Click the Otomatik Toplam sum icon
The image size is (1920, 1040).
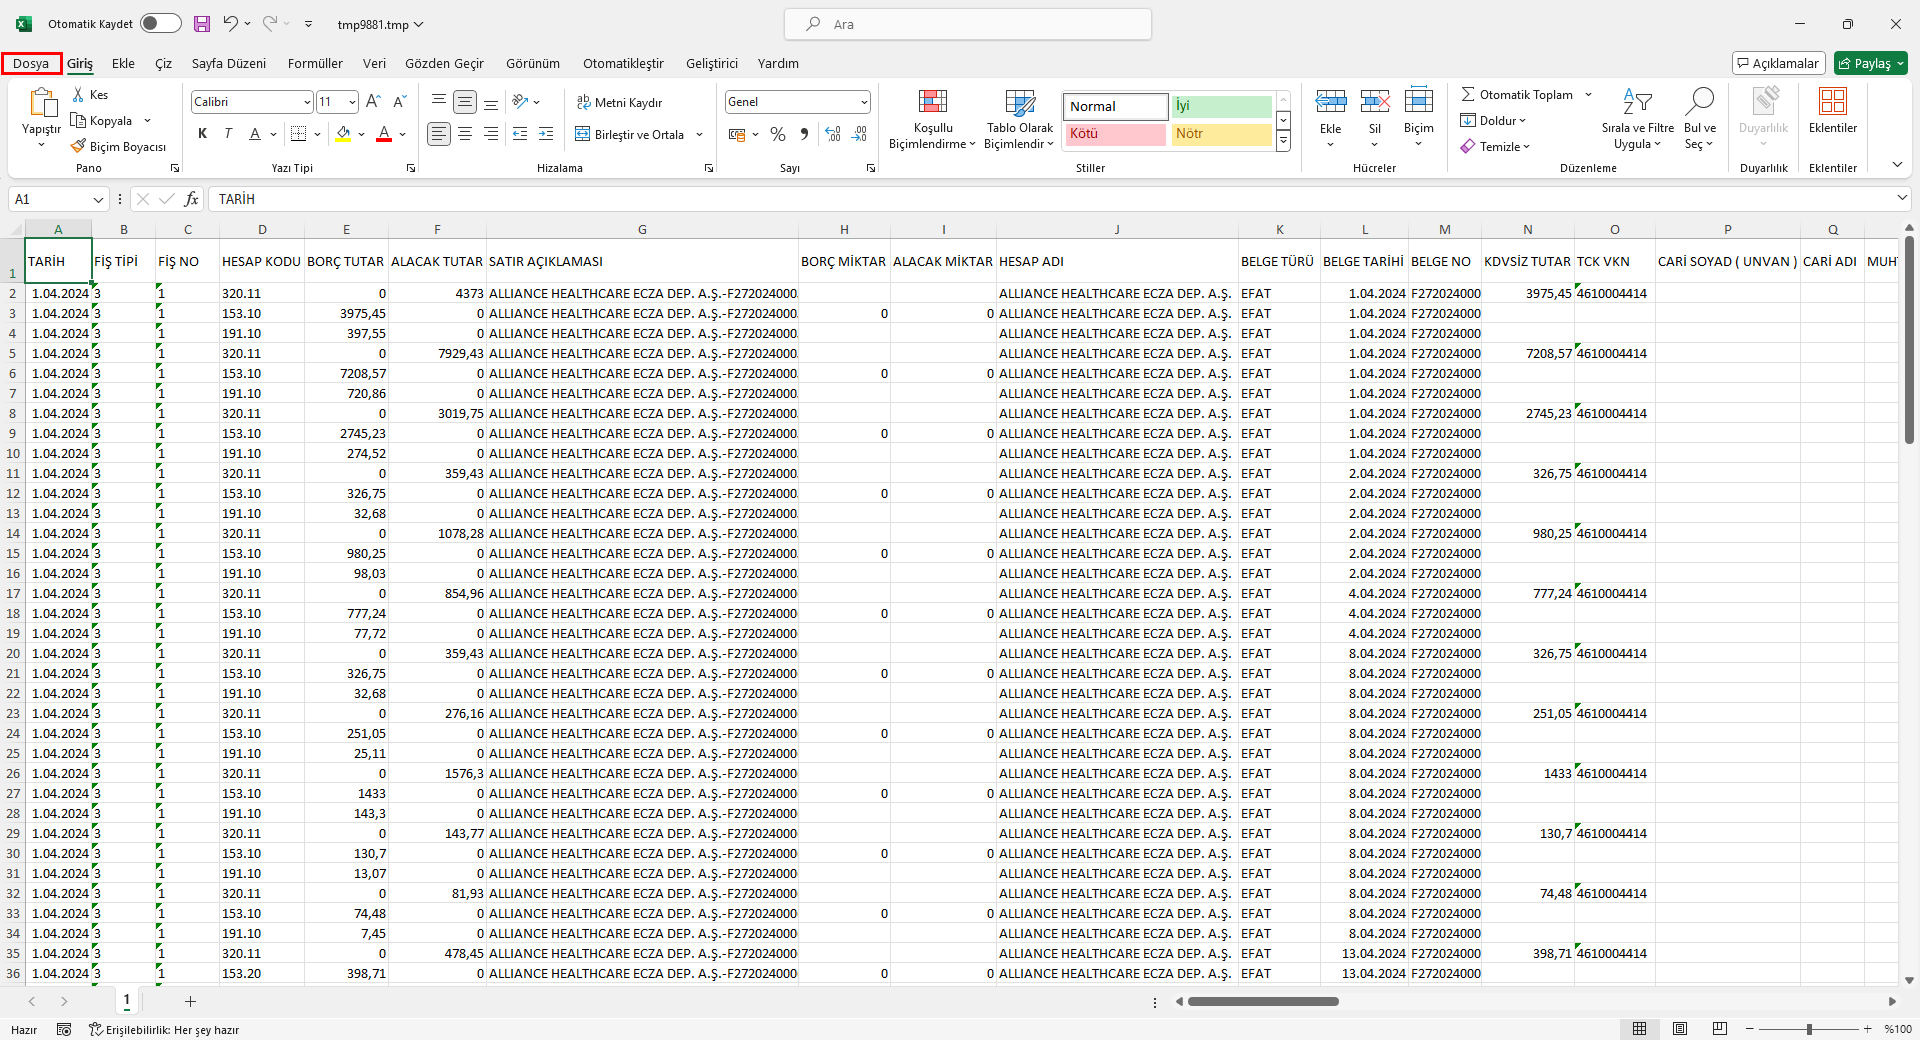(1468, 95)
